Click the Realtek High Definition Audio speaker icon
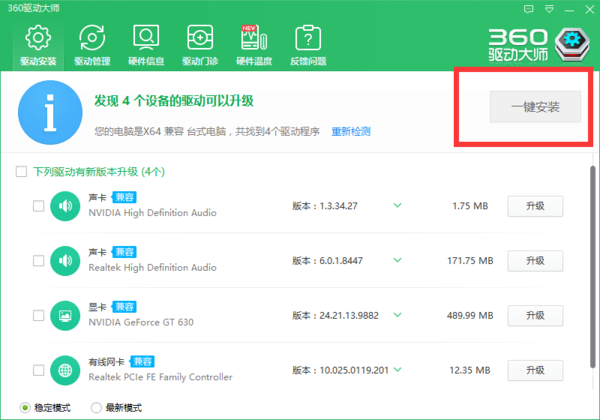This screenshot has width=600, height=420. coord(65,261)
